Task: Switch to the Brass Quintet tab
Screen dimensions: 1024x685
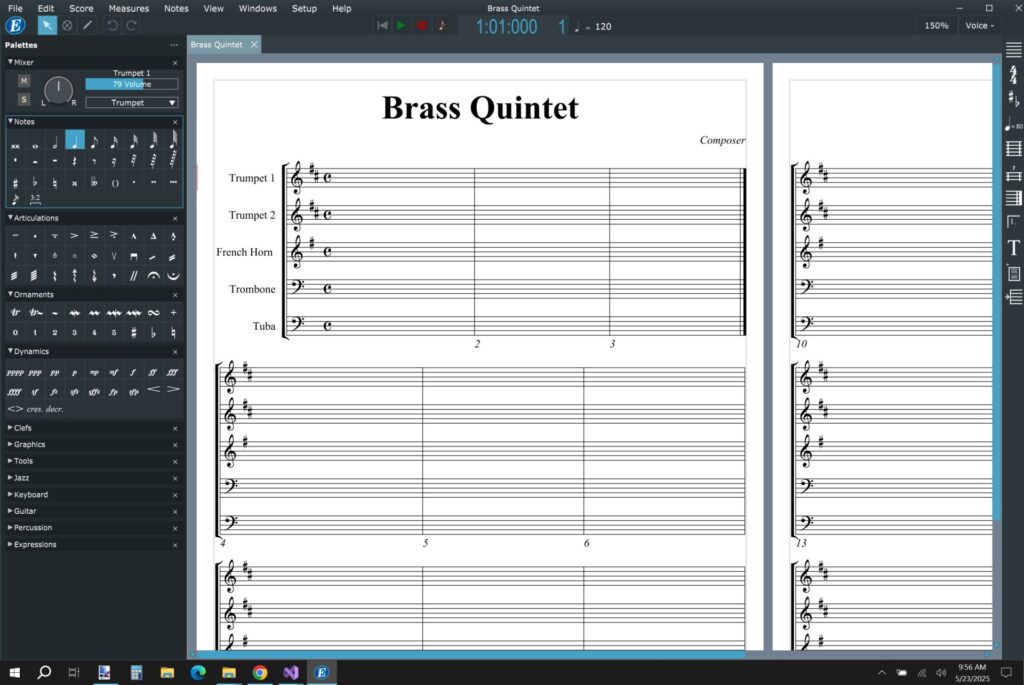Action: (x=219, y=44)
